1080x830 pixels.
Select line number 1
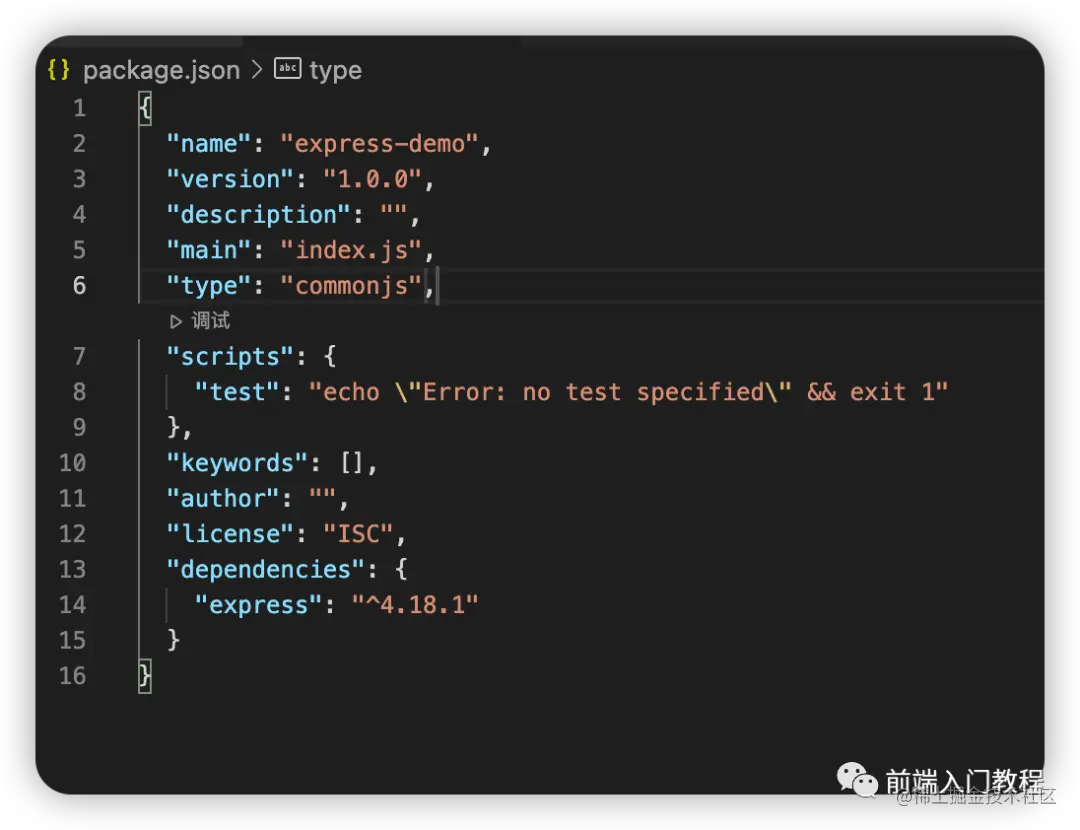(x=79, y=108)
